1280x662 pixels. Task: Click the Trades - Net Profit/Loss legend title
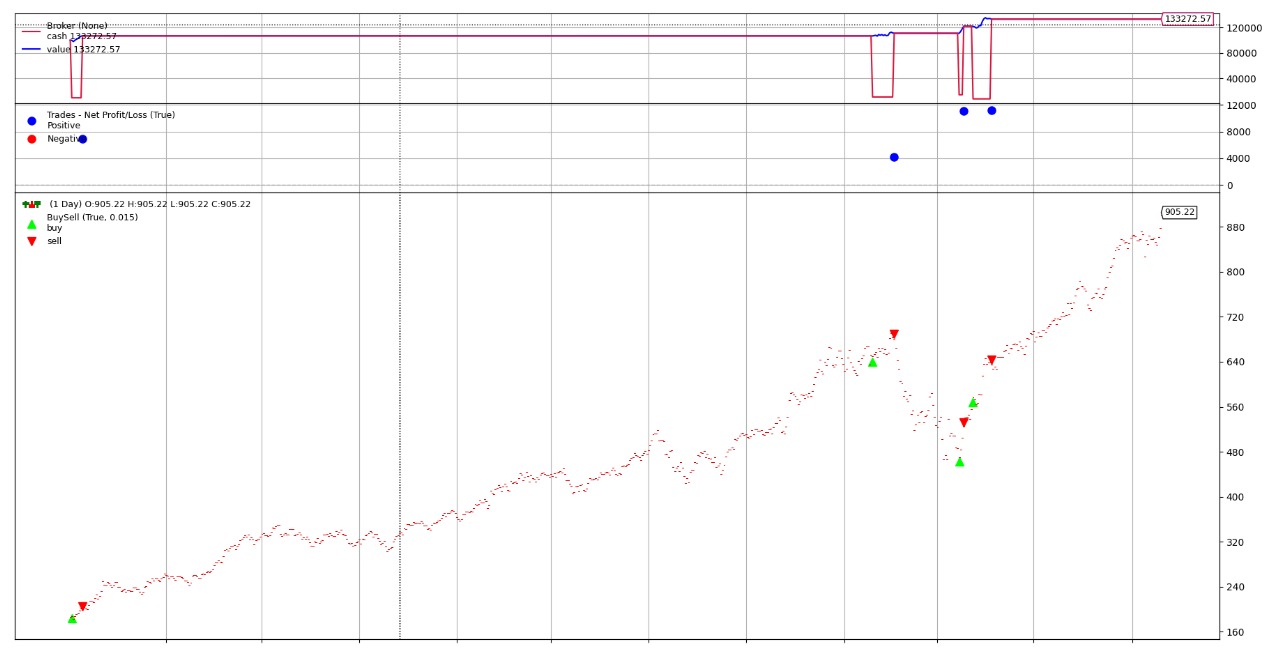tap(110, 115)
